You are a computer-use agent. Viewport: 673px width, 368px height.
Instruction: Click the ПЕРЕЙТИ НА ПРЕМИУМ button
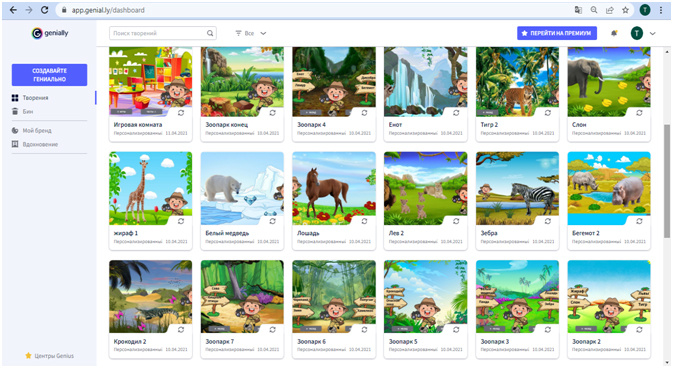(557, 33)
